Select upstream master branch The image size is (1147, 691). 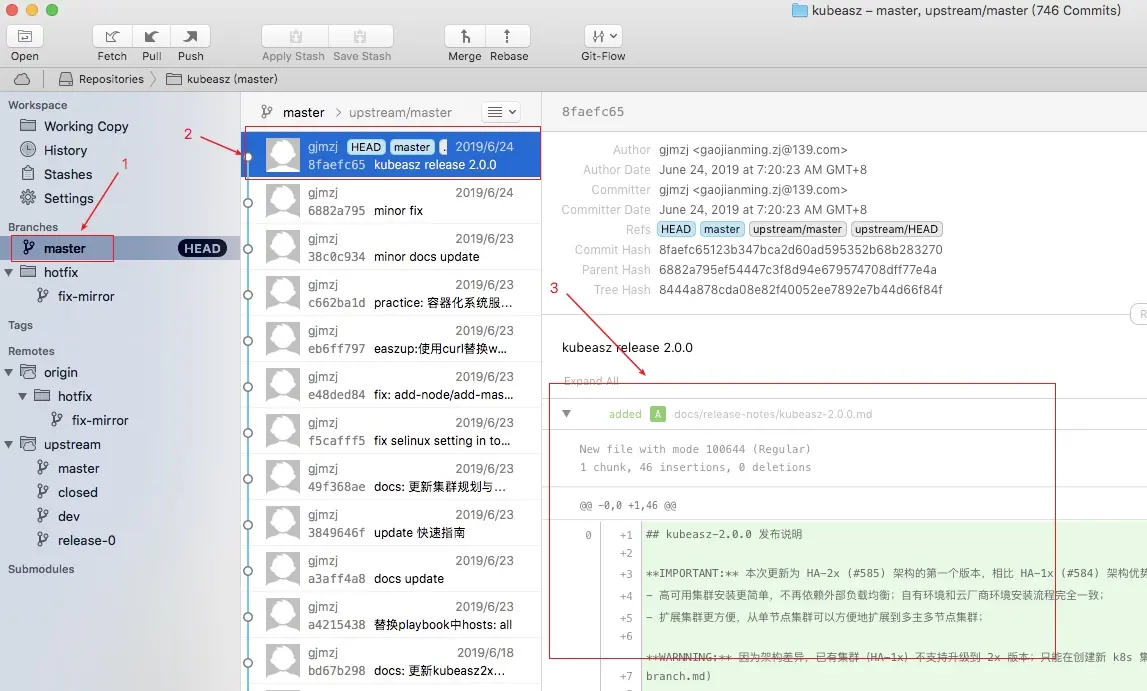coord(78,469)
